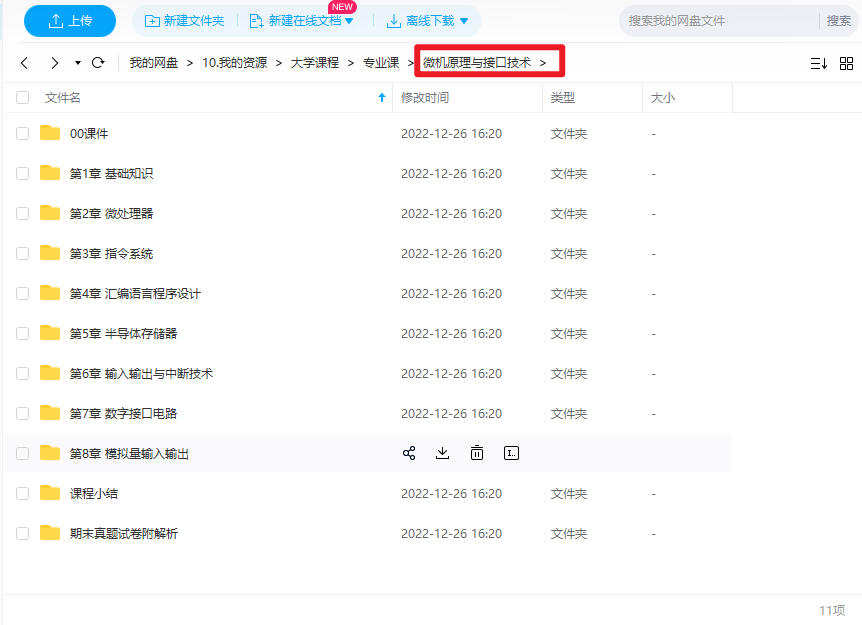Sort by 修改时间 column header
This screenshot has height=625, width=862.
(x=425, y=98)
